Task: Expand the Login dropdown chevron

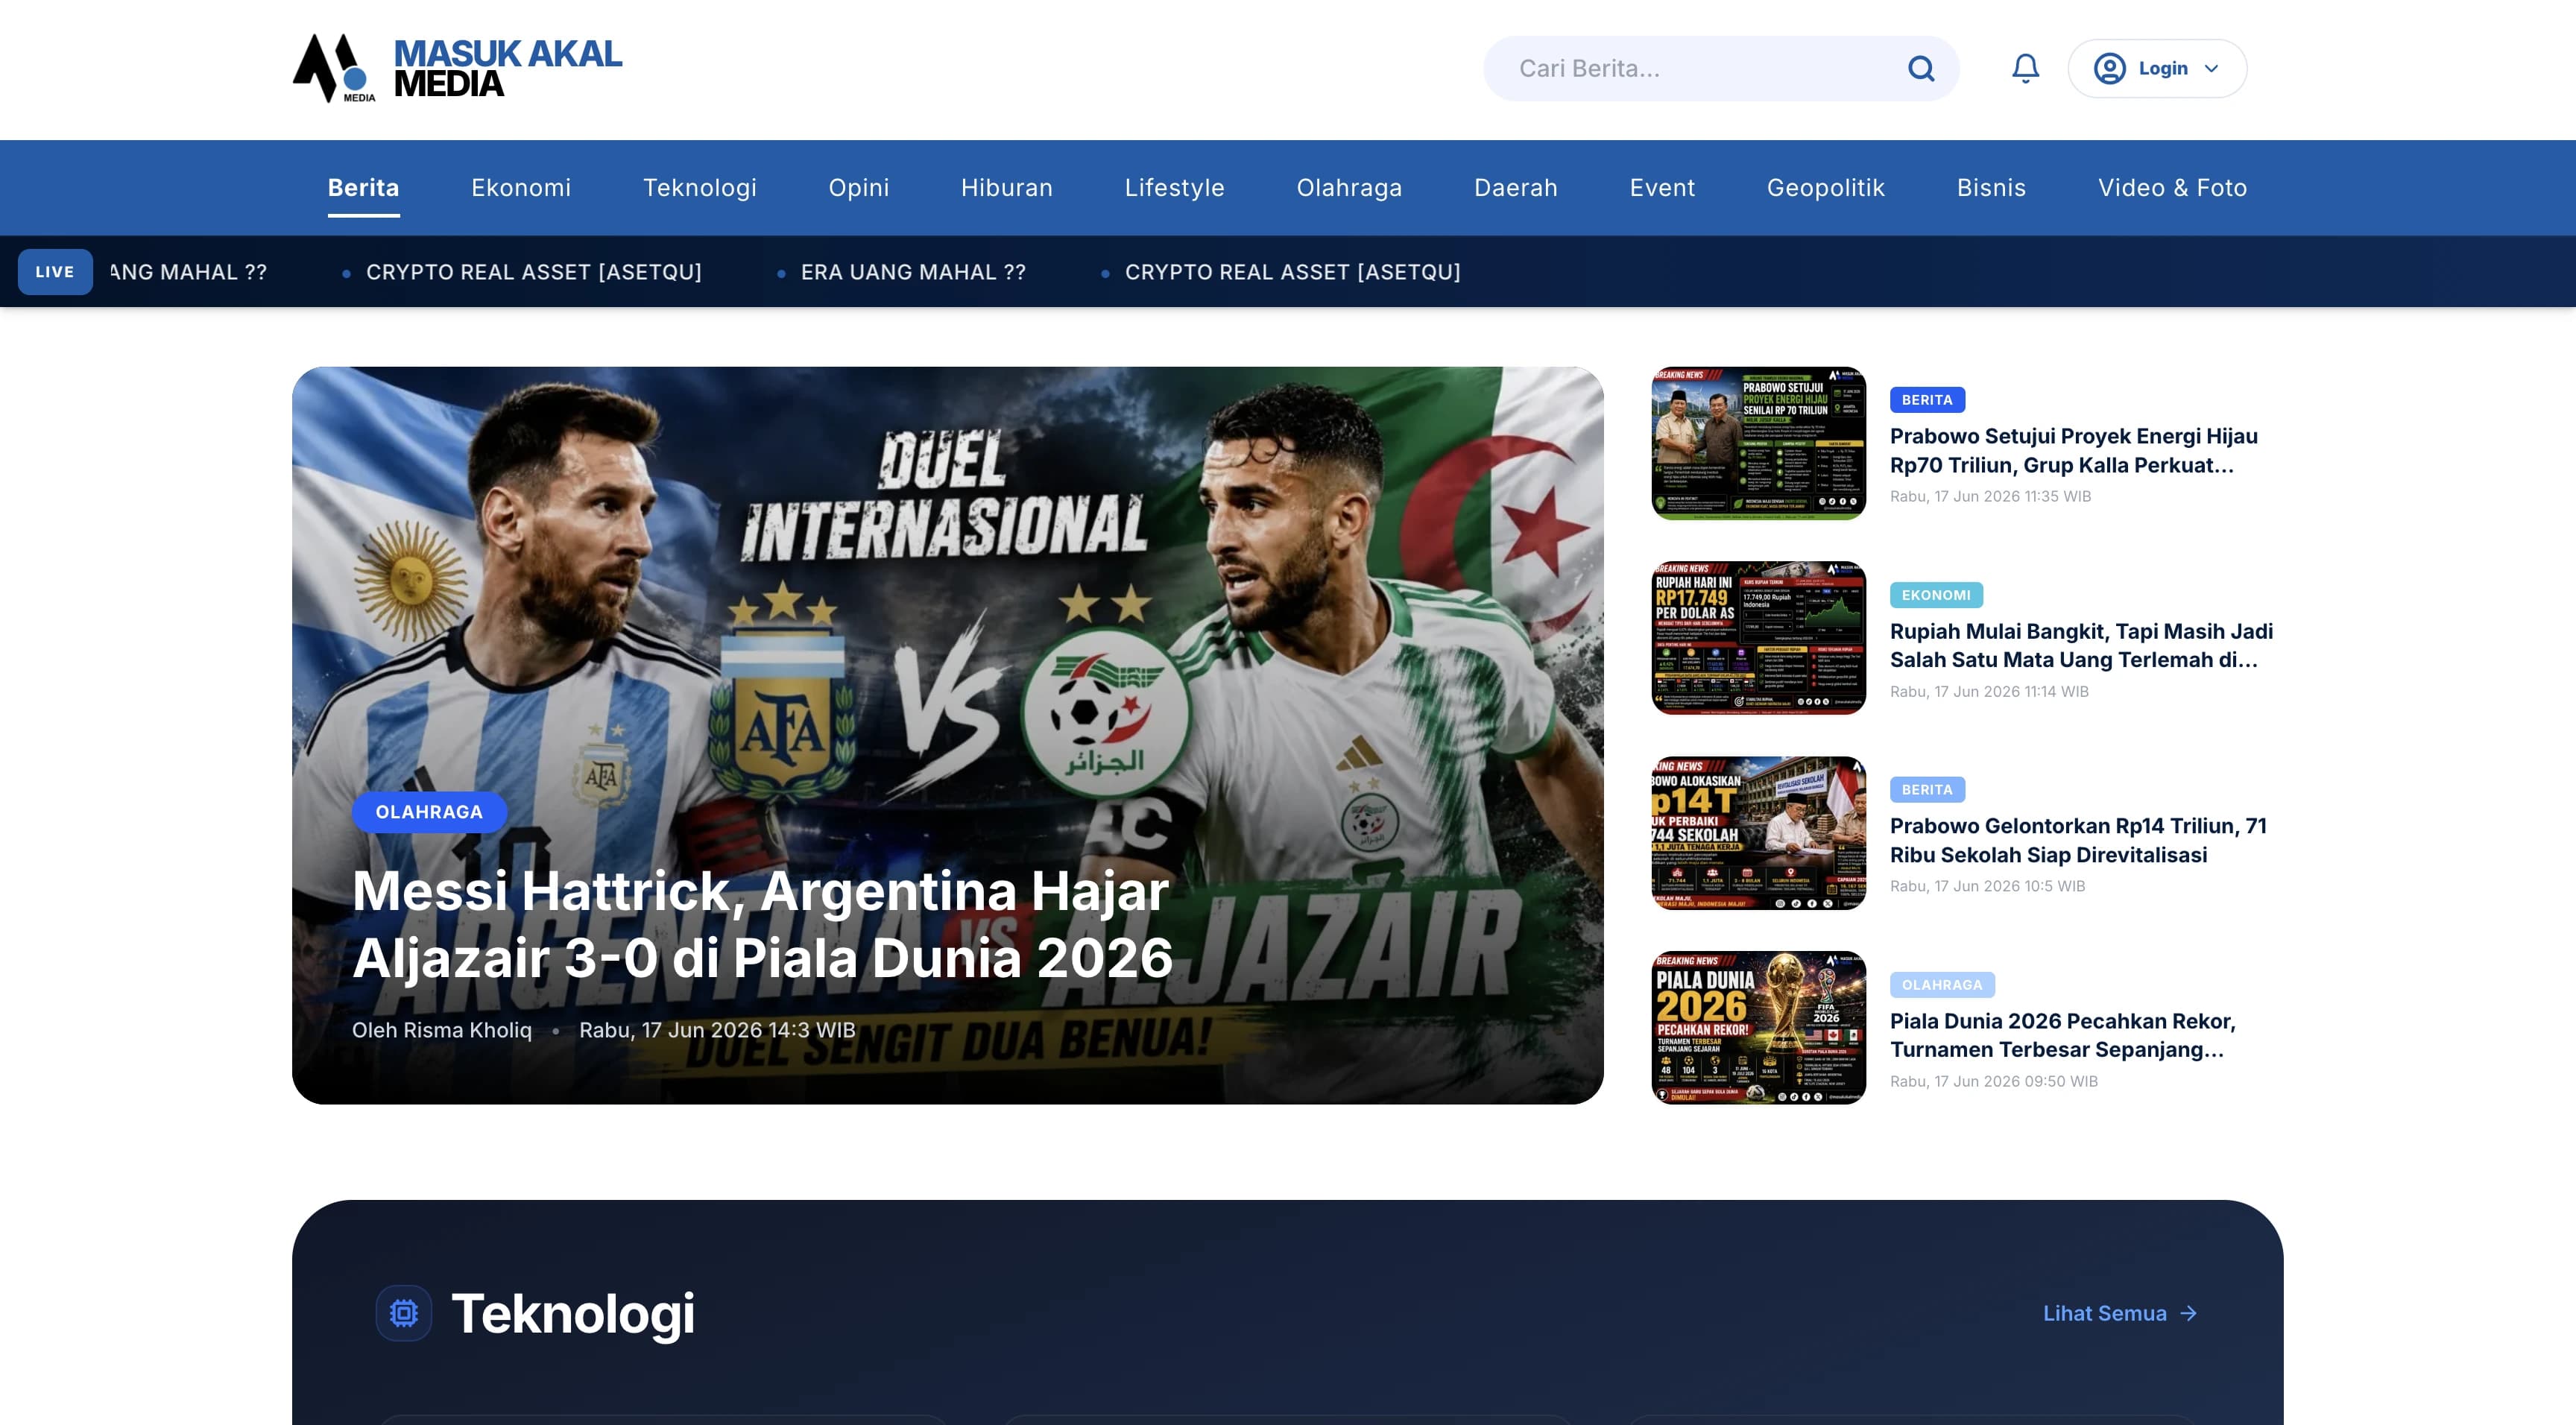Action: tap(2211, 68)
